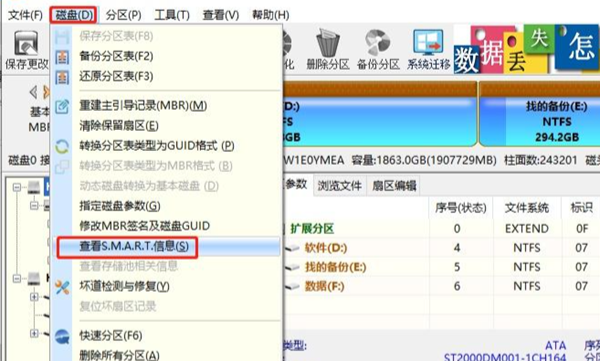Select the 软件(D:) partition row
The image size is (600, 361).
coord(442,248)
